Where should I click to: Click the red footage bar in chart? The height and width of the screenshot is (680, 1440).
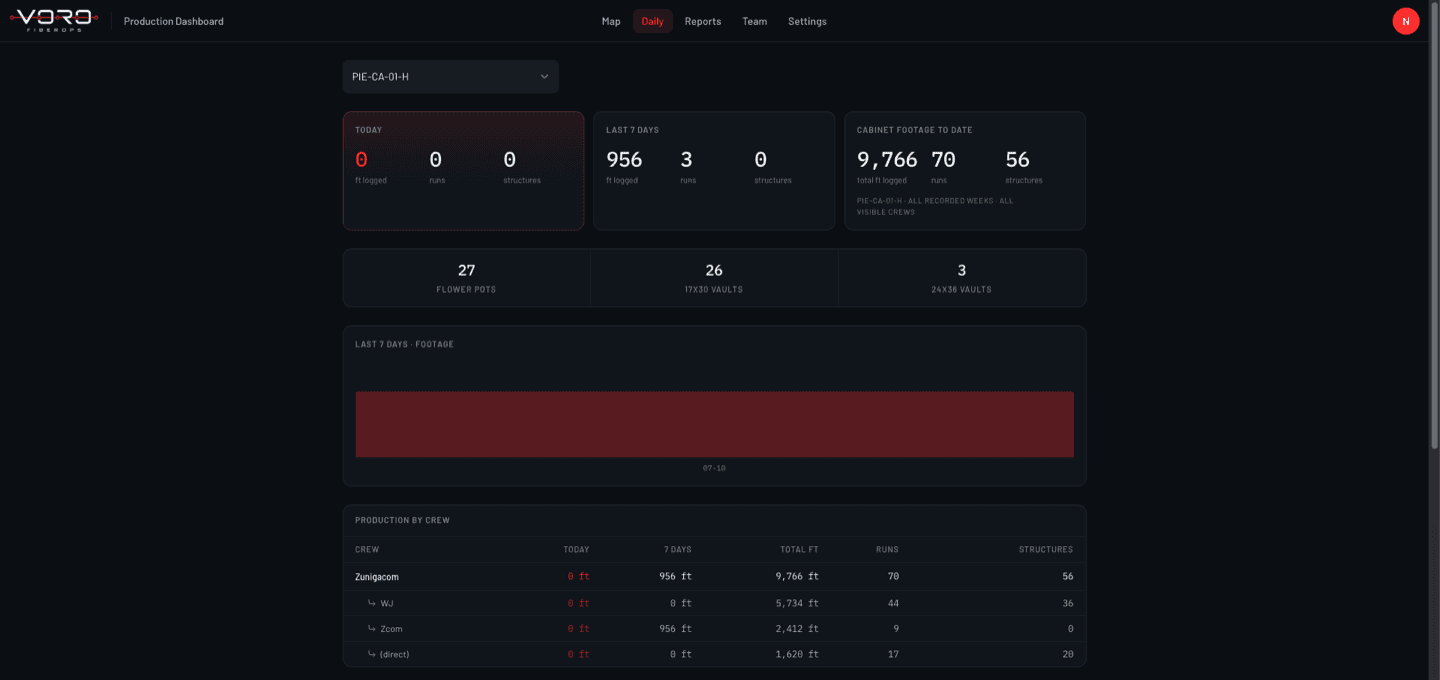[714, 424]
